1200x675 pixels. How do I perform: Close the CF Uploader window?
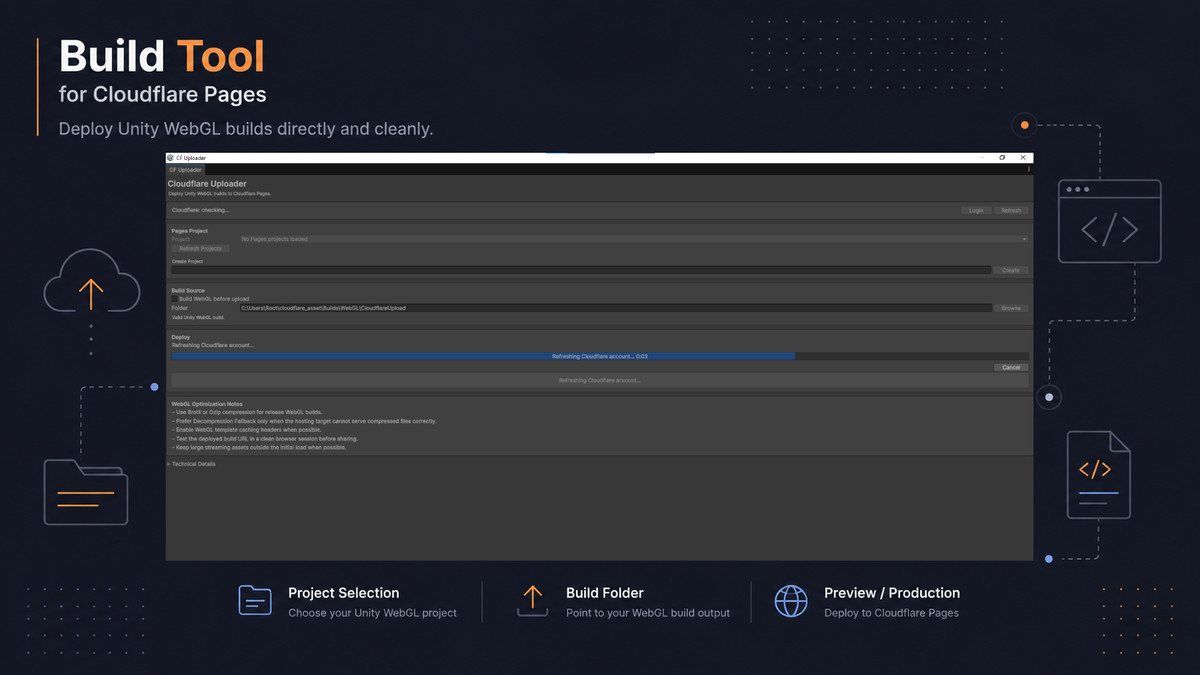1022,158
